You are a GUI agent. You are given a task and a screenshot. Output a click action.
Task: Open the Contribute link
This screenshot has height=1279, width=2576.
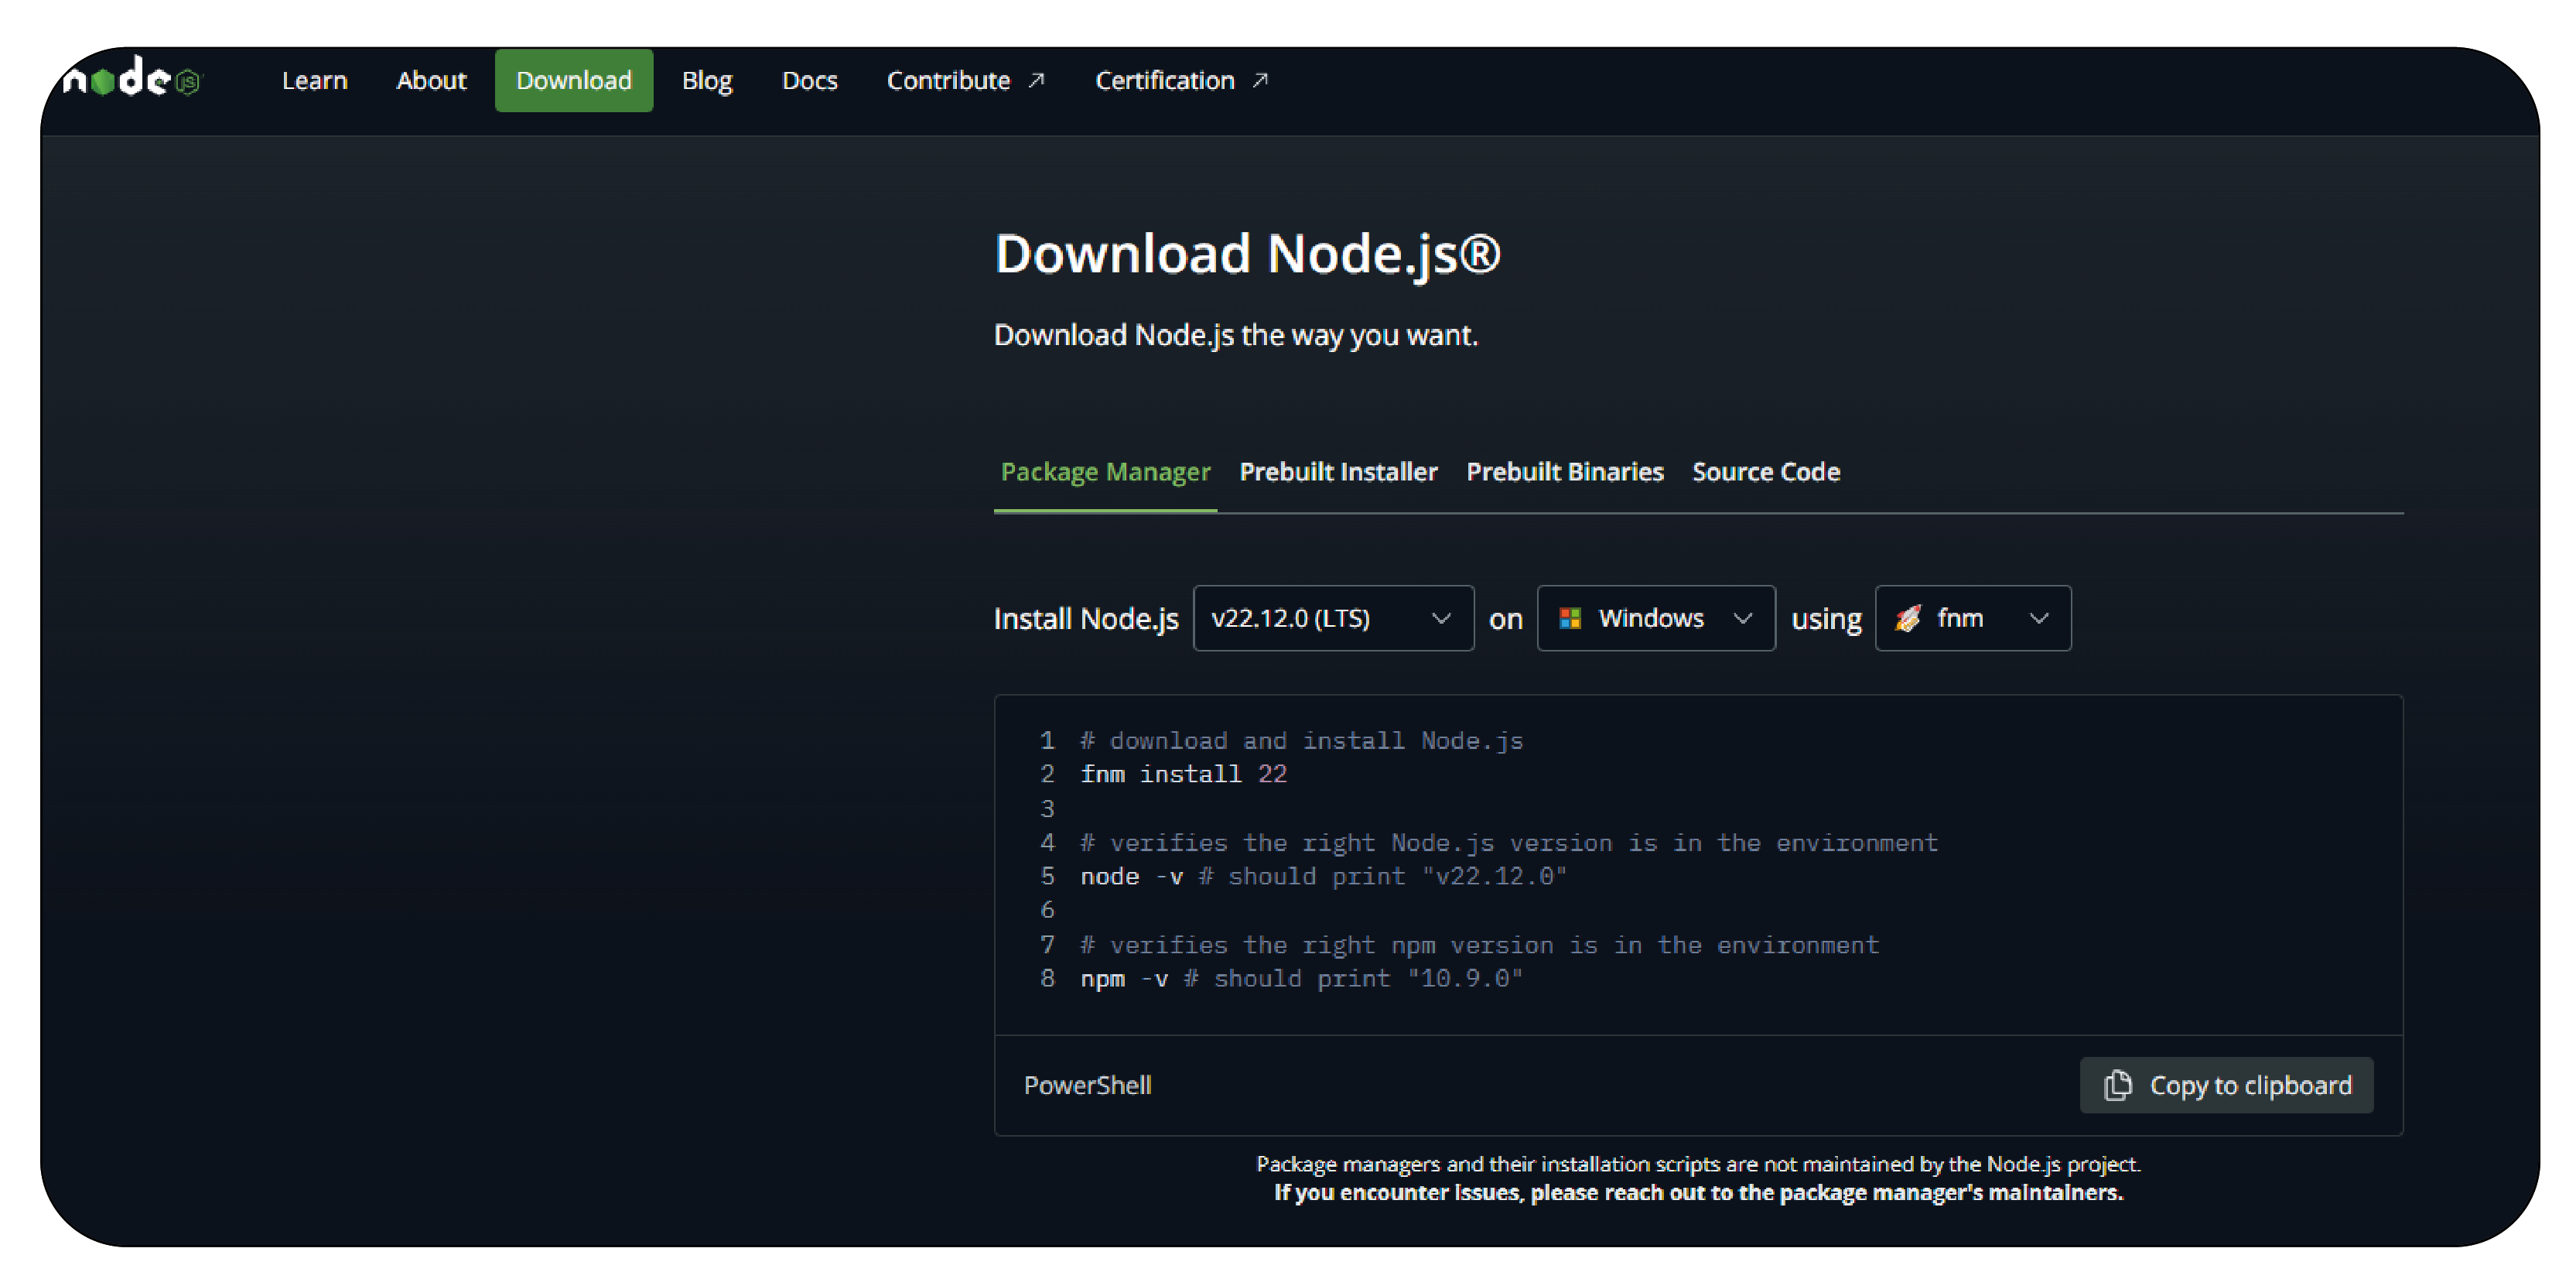[x=966, y=80]
